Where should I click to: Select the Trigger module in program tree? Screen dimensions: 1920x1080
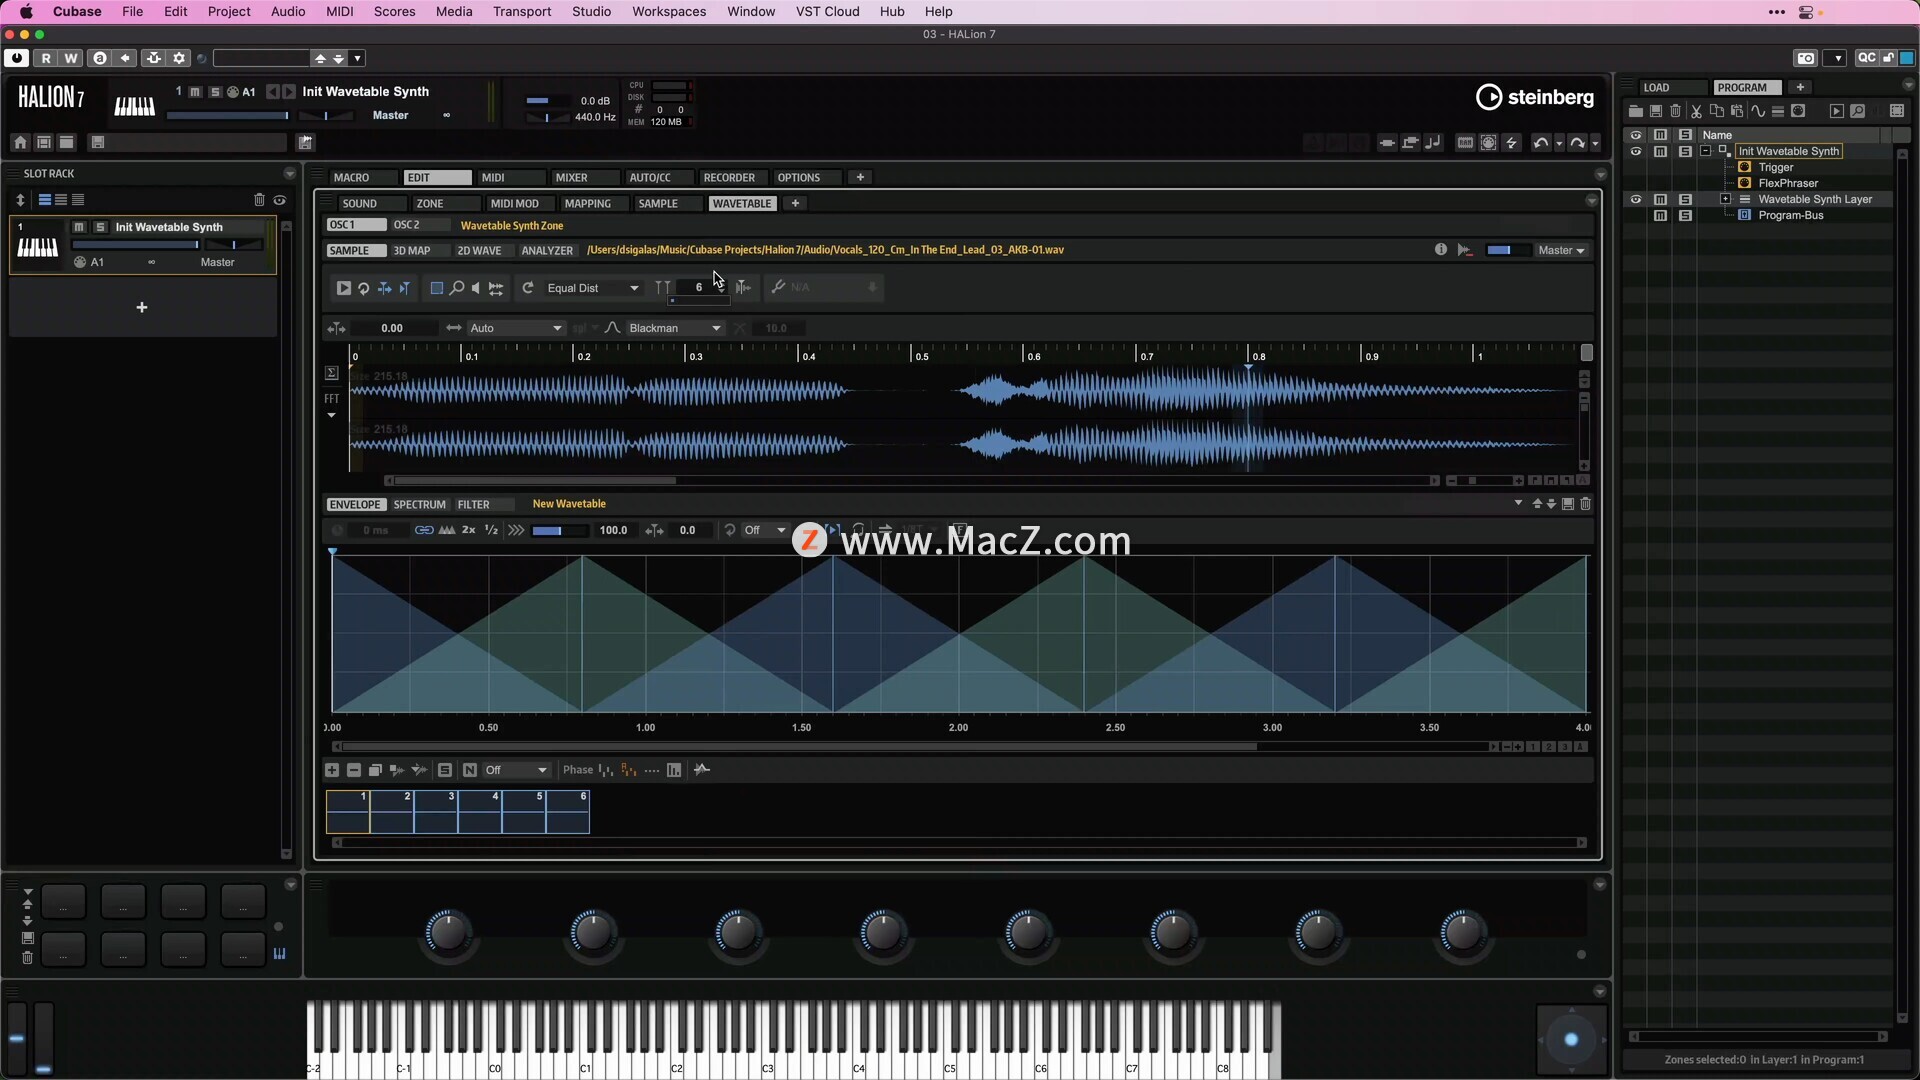(x=1775, y=167)
